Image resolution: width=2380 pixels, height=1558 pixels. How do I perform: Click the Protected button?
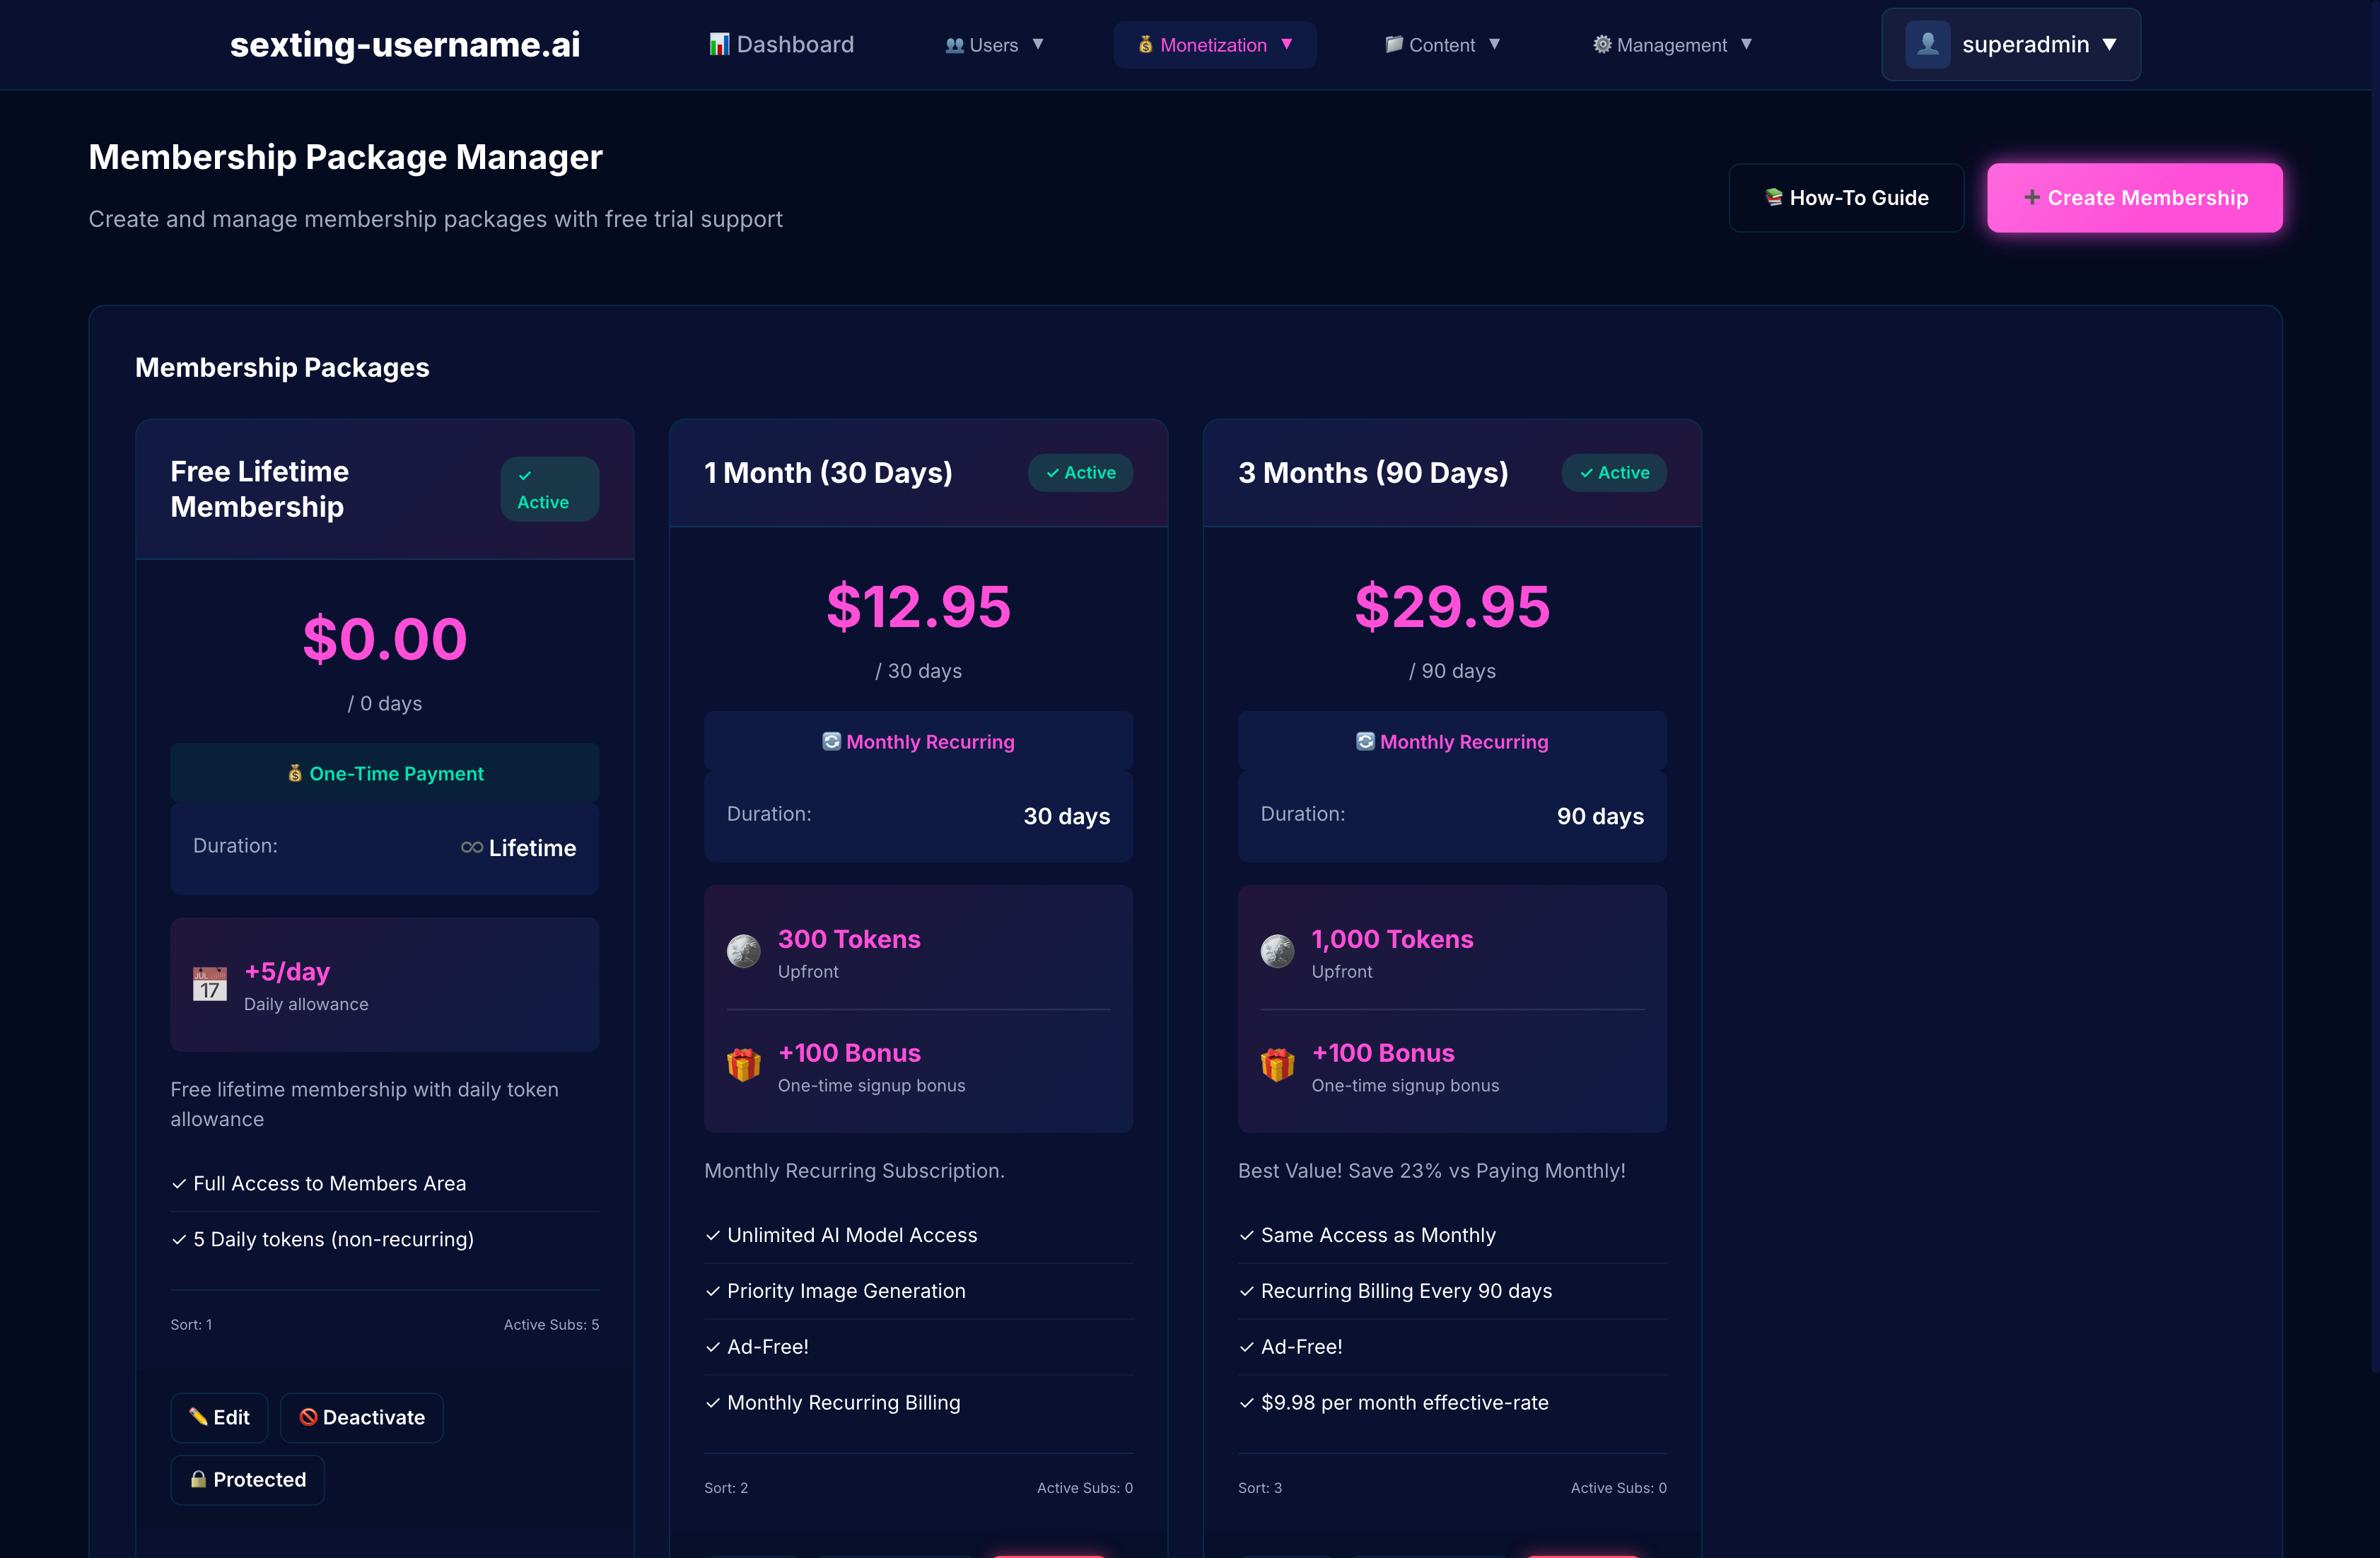247,1479
